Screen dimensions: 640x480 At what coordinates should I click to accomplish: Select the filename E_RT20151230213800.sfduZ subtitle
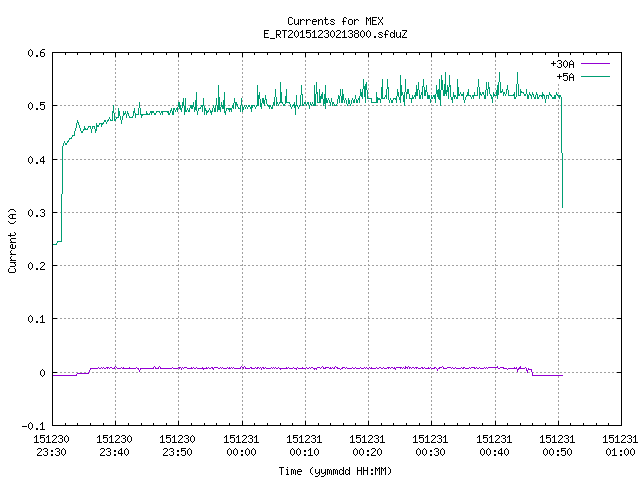tap(335, 34)
